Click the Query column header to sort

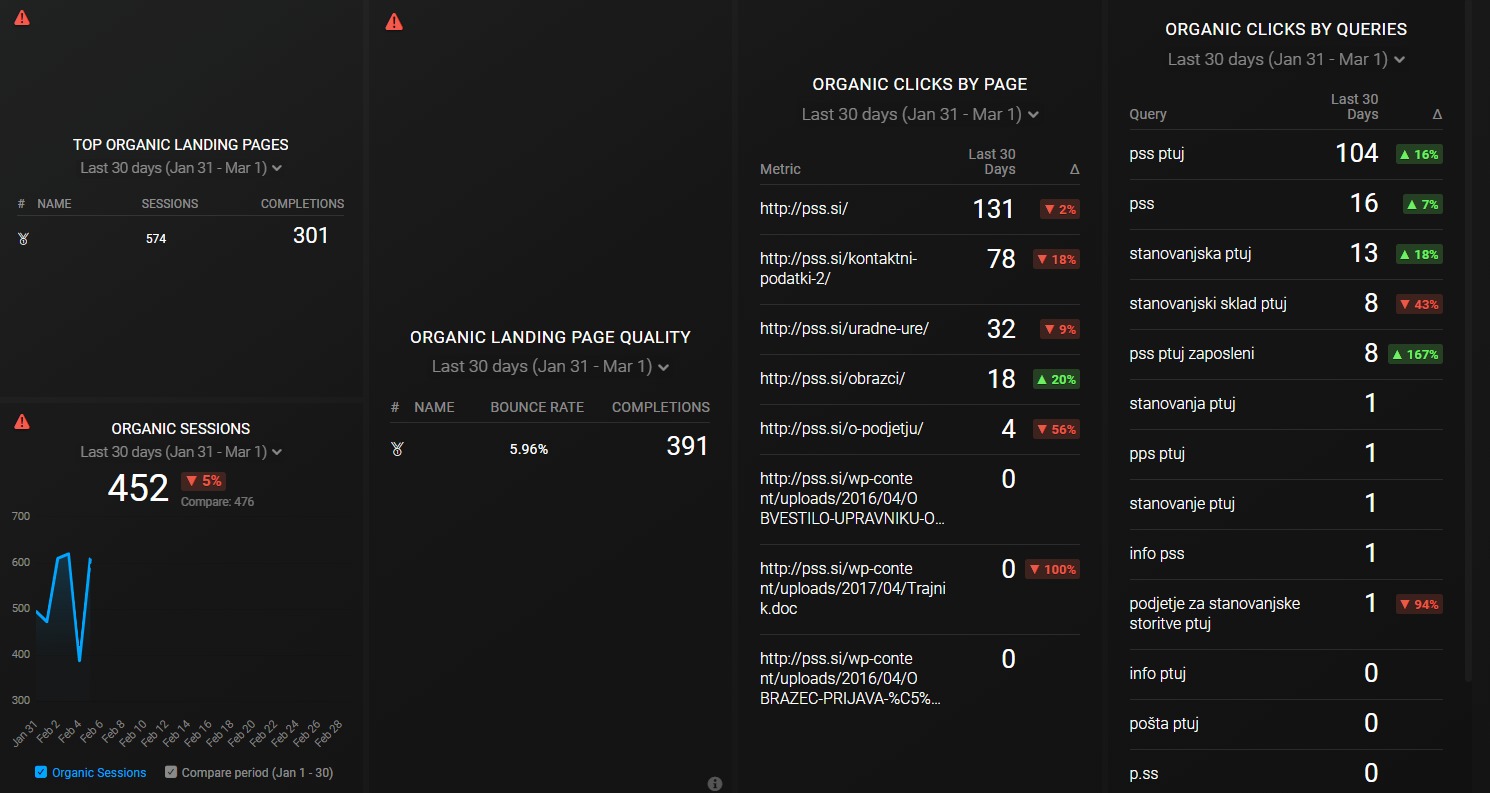pyautogui.click(x=1147, y=114)
